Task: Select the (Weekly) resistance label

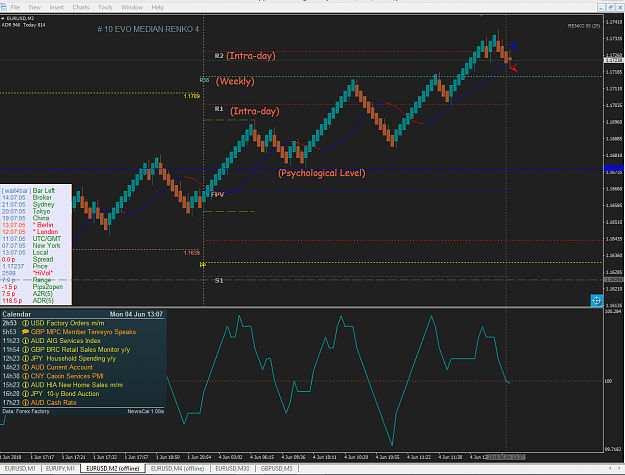Action: coord(235,81)
